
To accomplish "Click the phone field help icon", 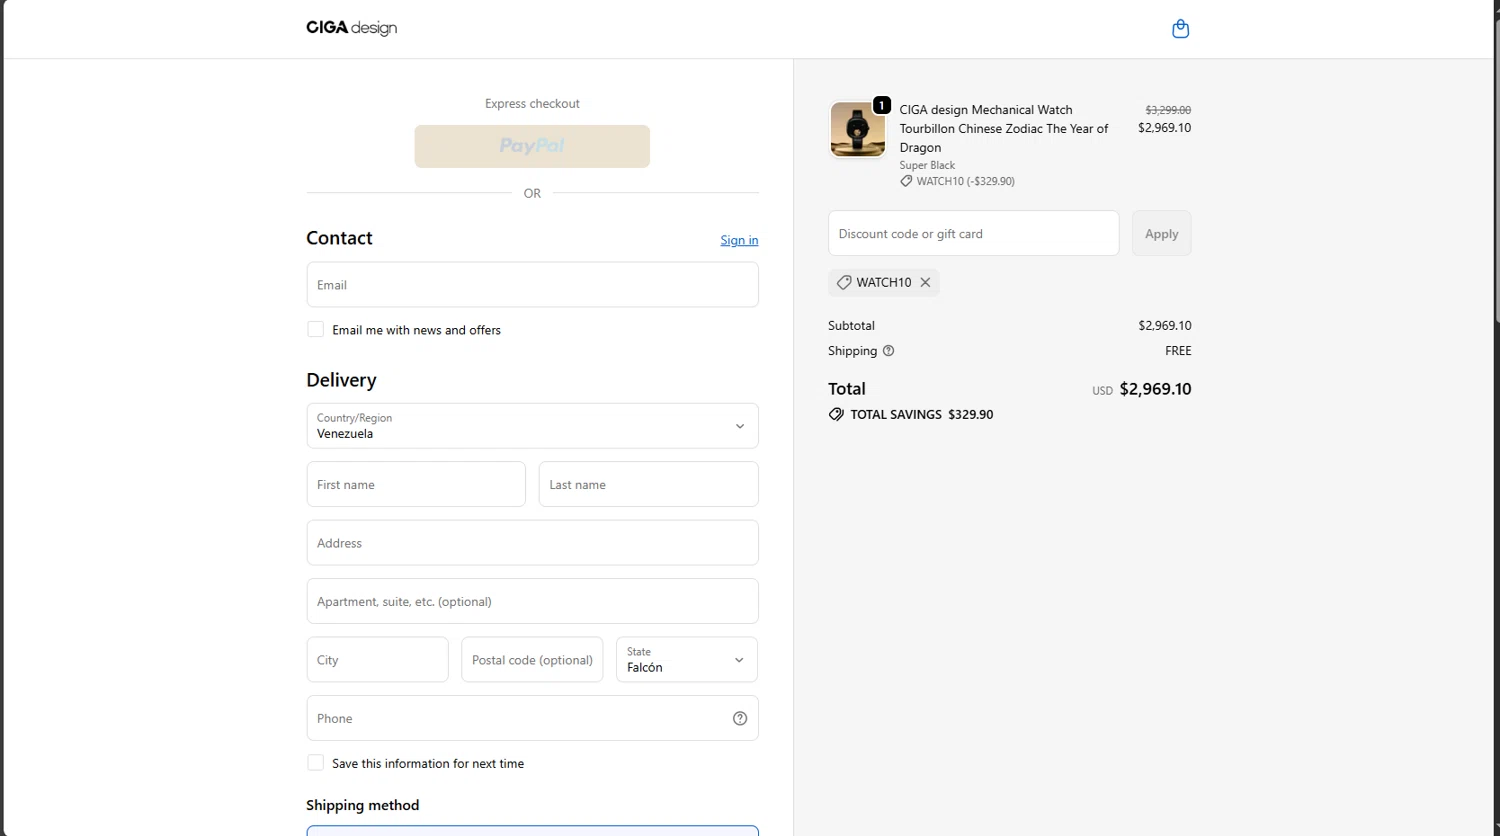I will tap(740, 718).
